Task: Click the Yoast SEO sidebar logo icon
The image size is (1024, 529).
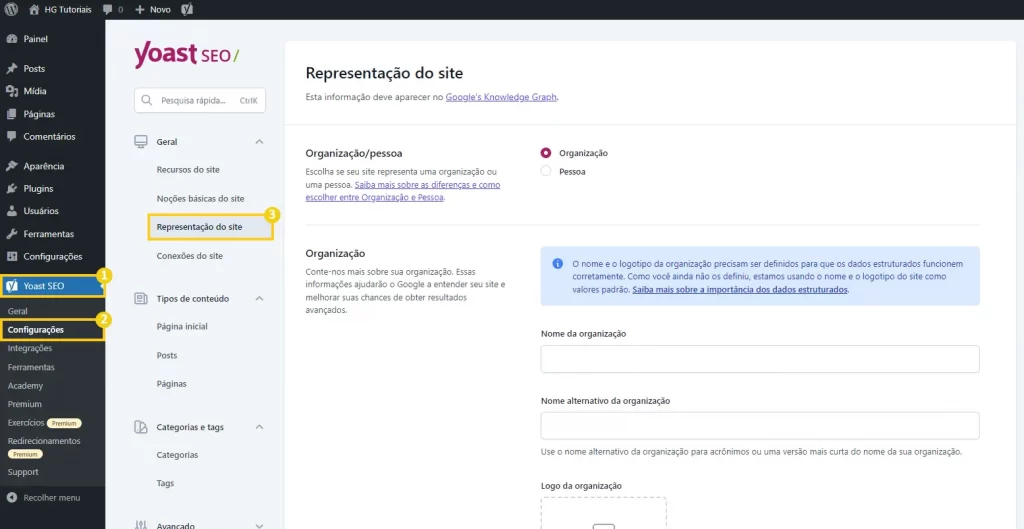Action: (x=11, y=286)
